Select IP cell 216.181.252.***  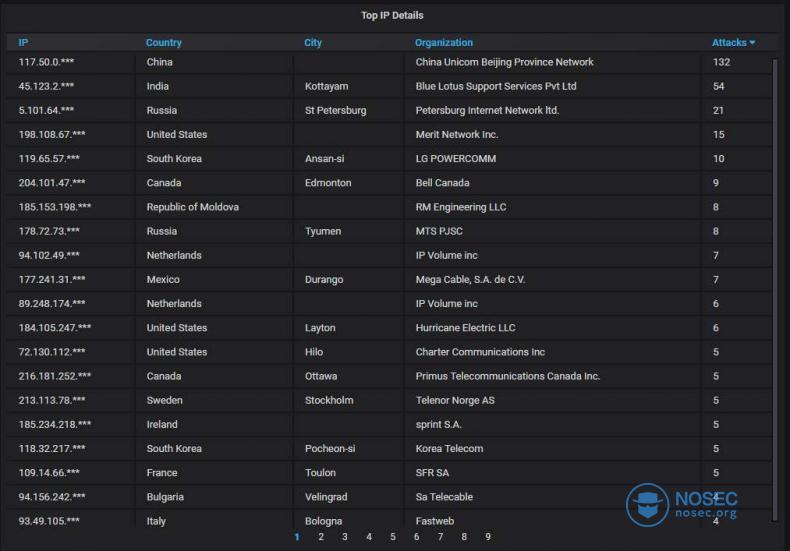tap(55, 376)
